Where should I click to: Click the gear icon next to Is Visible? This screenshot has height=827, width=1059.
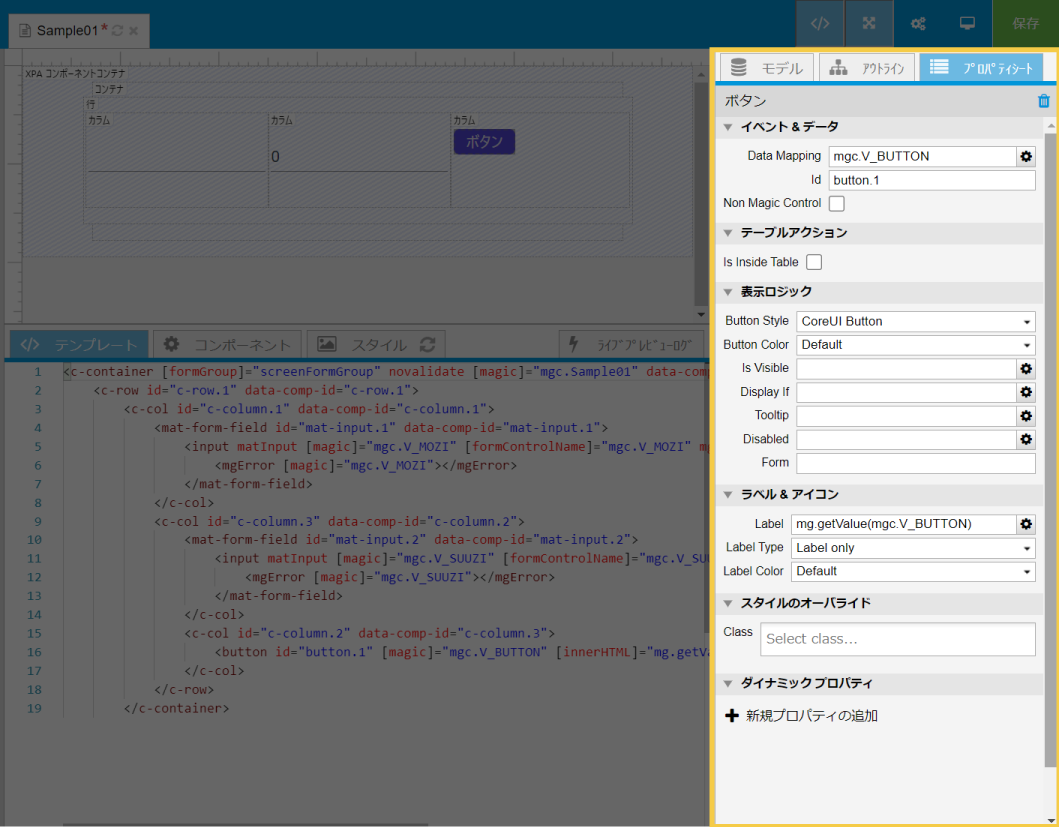(1026, 368)
